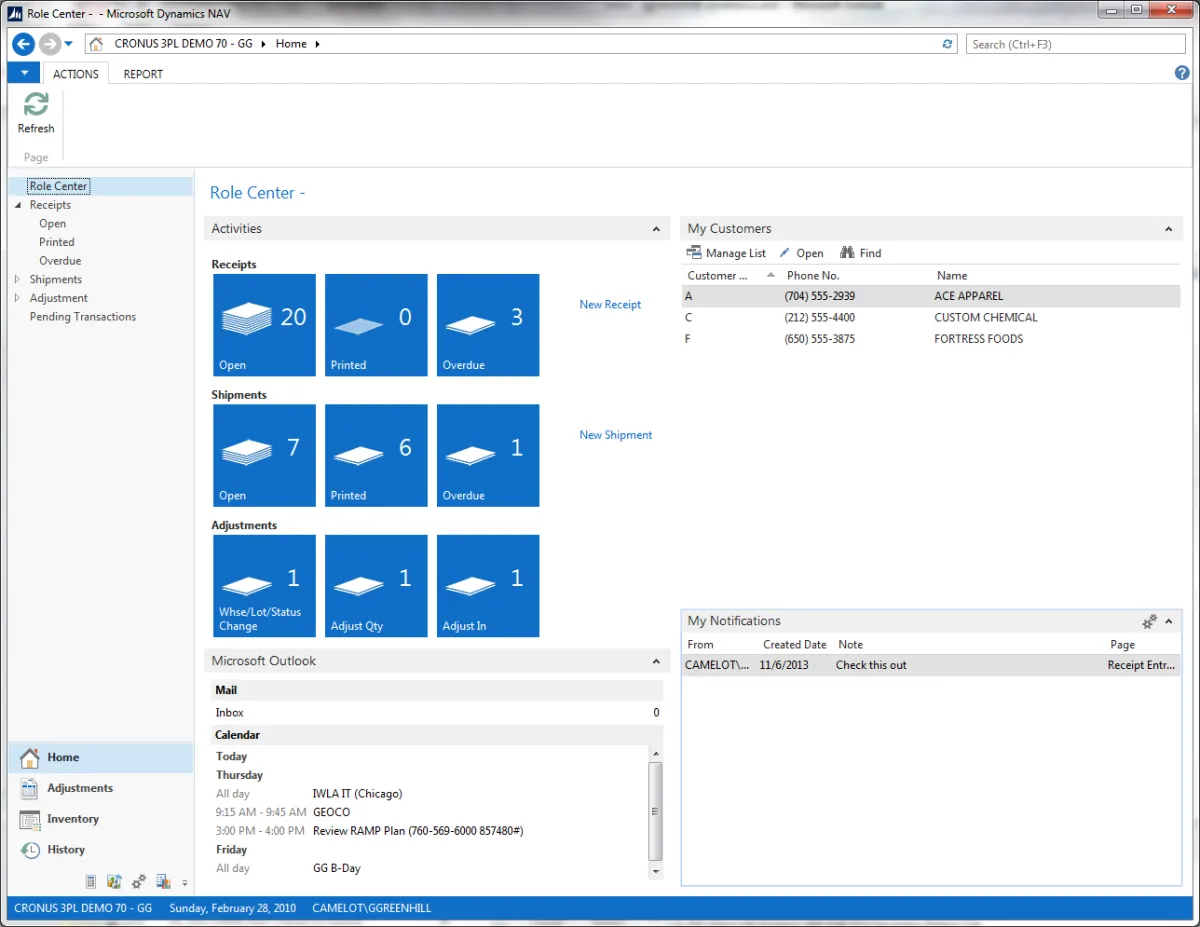This screenshot has height=927, width=1200.
Task: Collapse the Microsoft Outlook section
Action: coord(656,661)
